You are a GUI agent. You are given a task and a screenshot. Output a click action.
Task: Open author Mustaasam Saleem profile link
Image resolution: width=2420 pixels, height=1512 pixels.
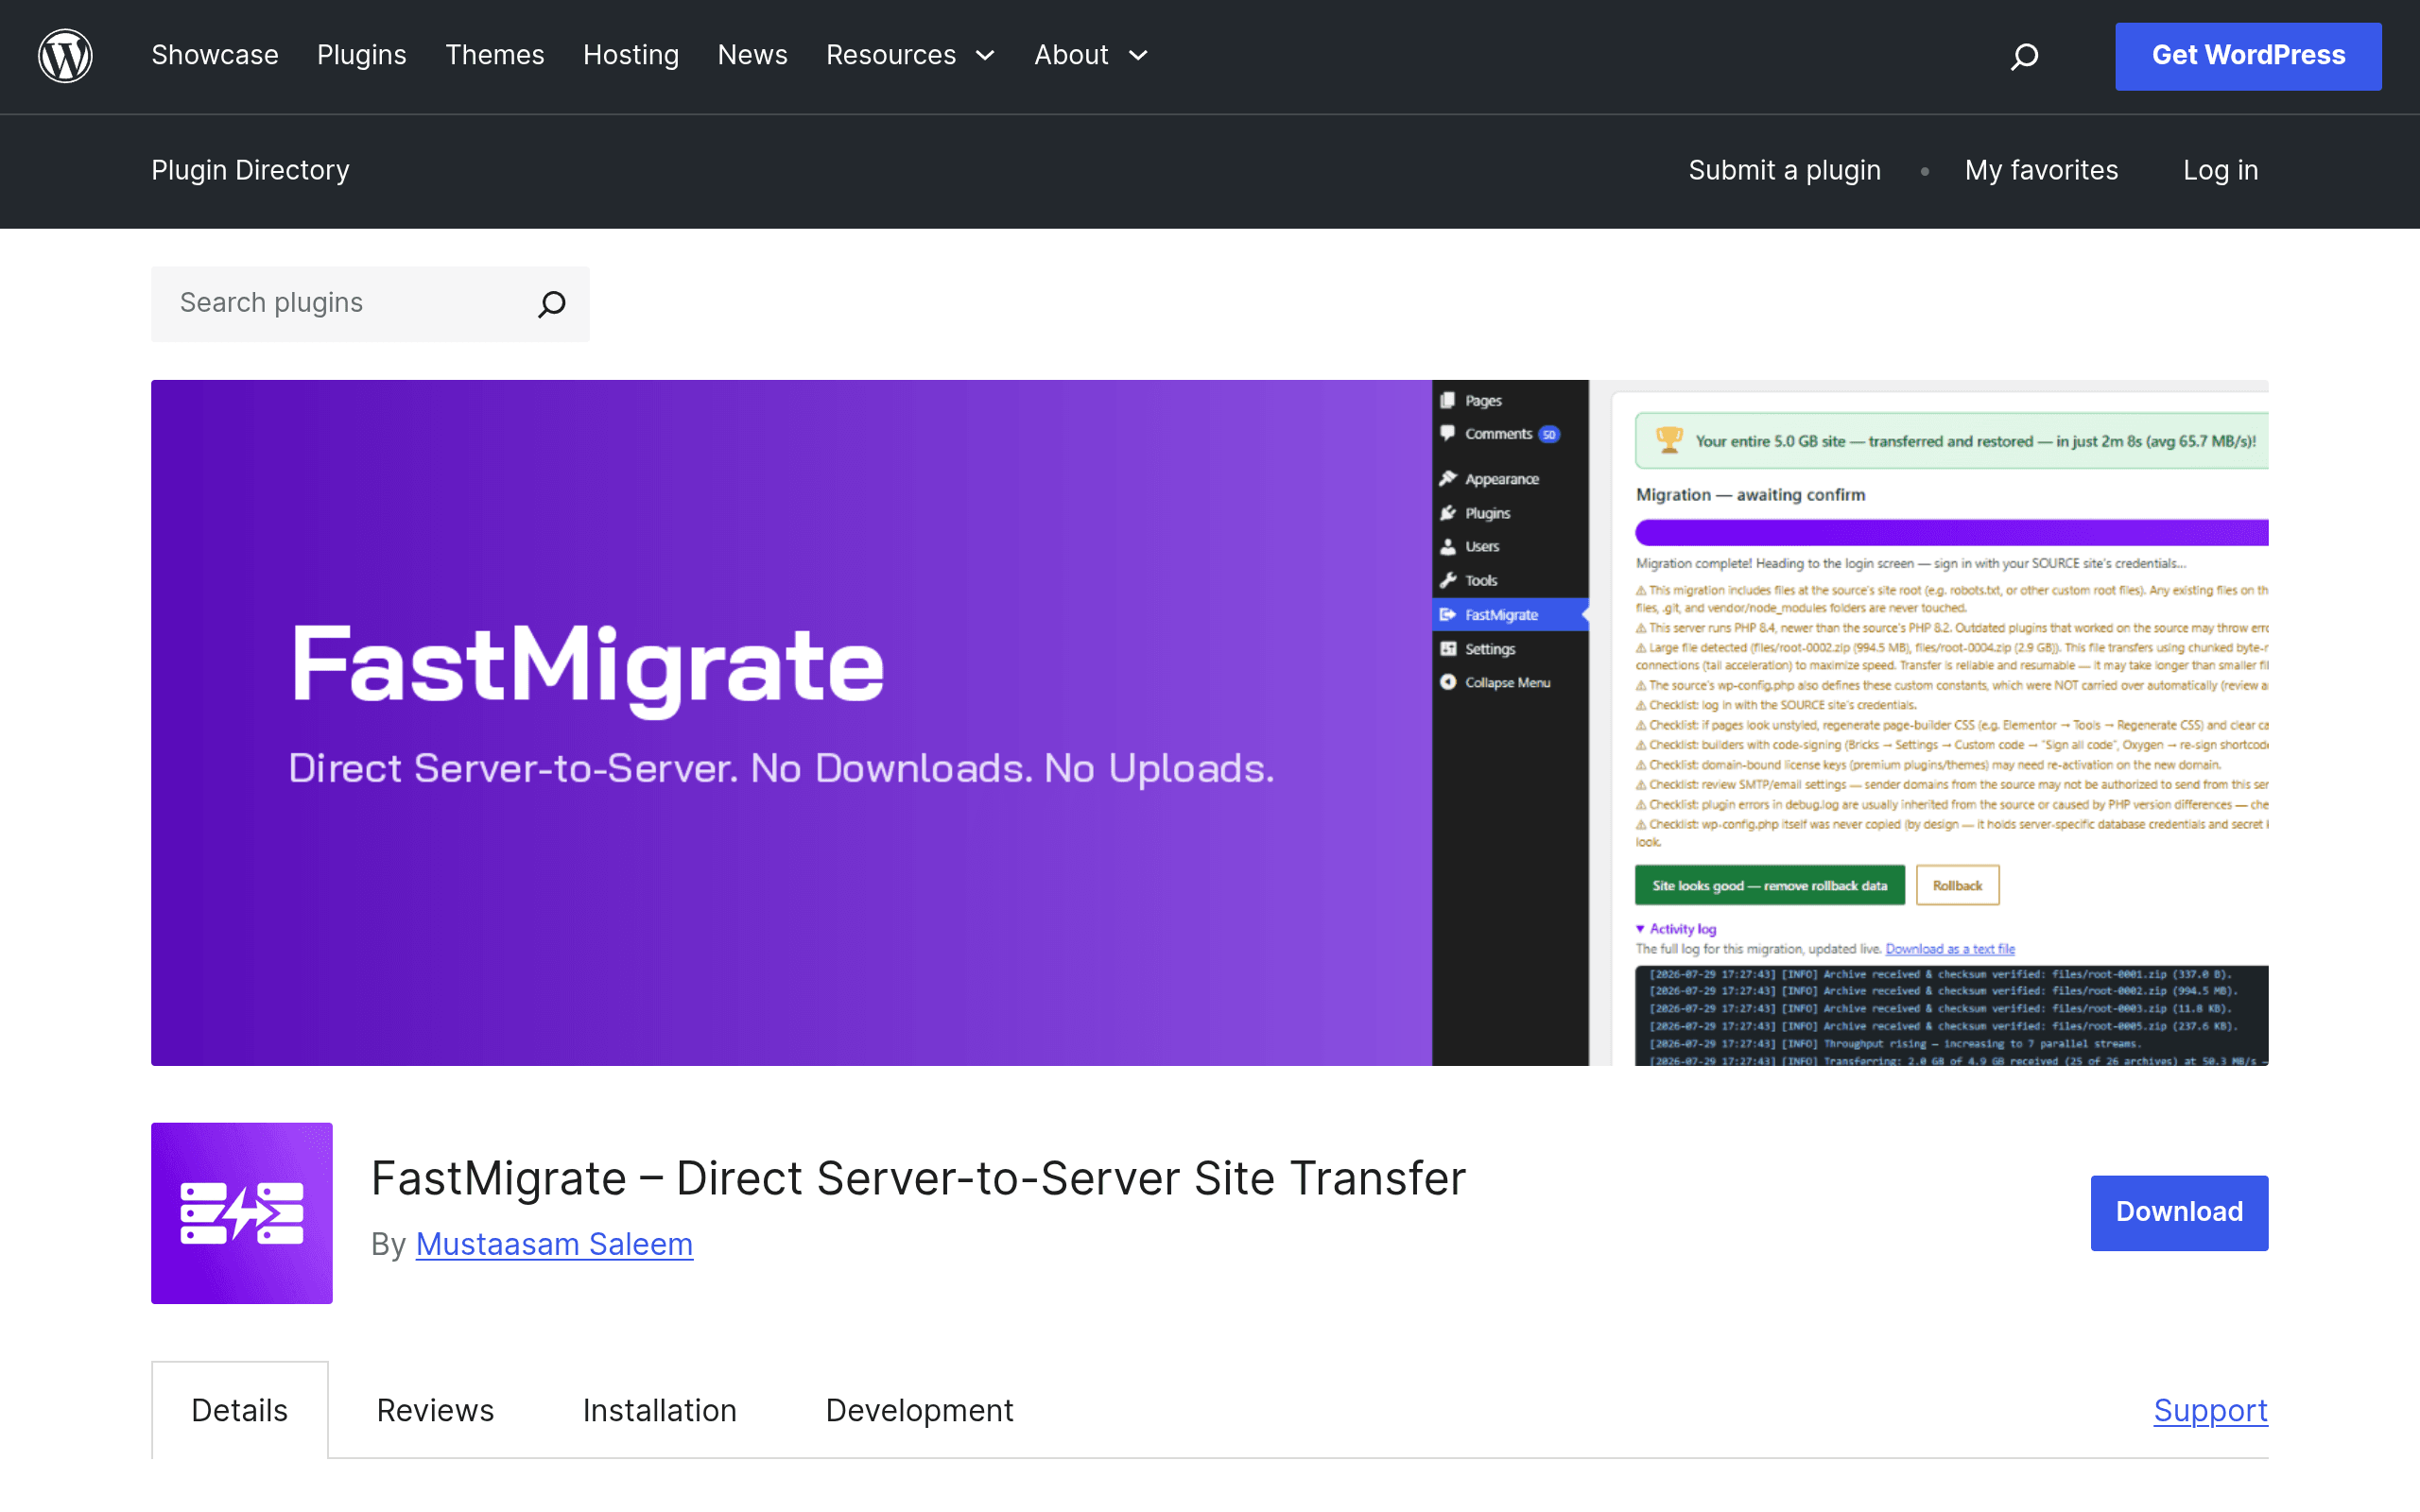(x=554, y=1244)
